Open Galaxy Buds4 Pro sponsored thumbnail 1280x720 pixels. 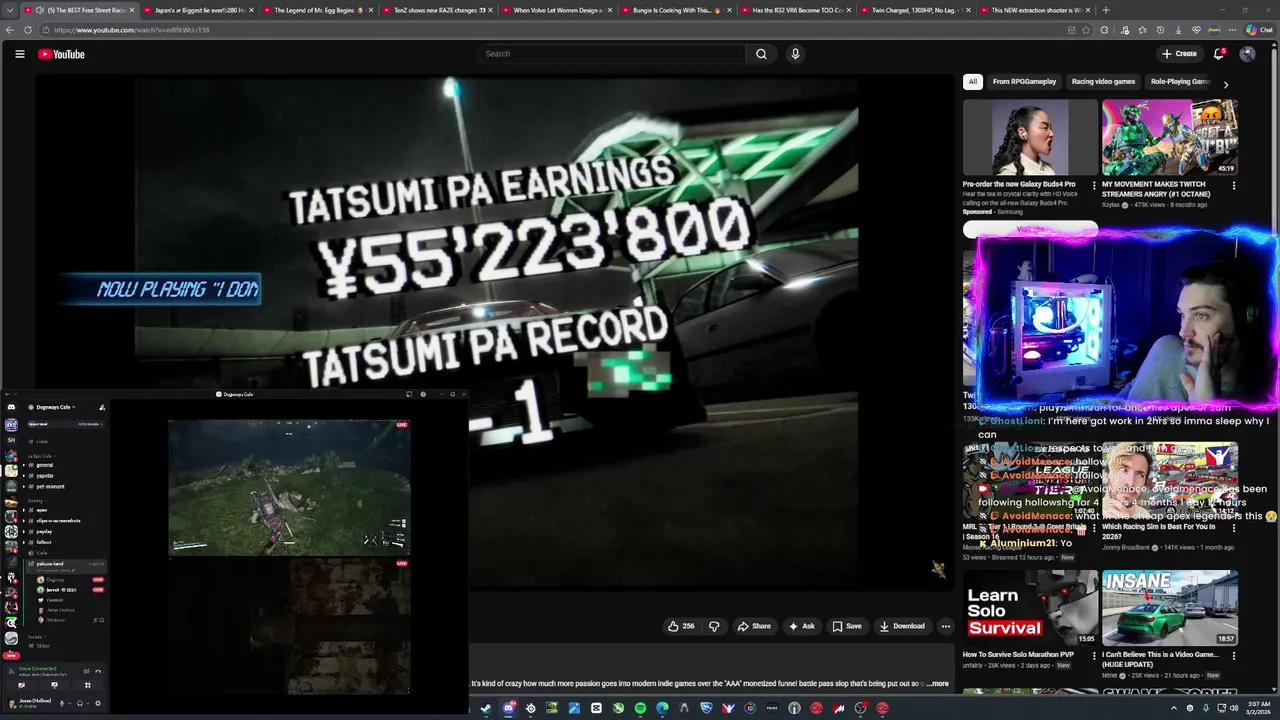(x=1030, y=137)
